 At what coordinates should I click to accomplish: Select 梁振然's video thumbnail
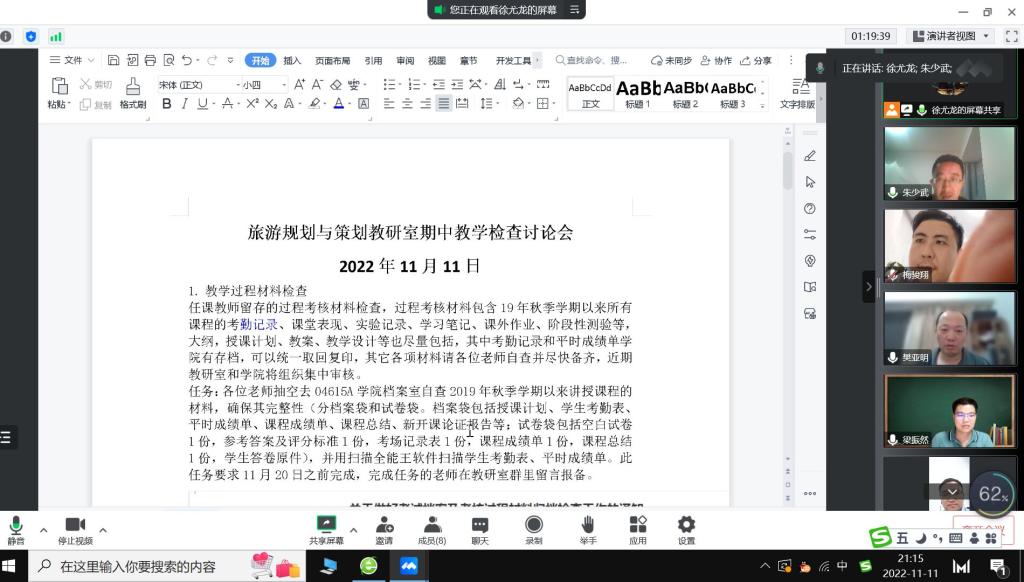coord(949,411)
